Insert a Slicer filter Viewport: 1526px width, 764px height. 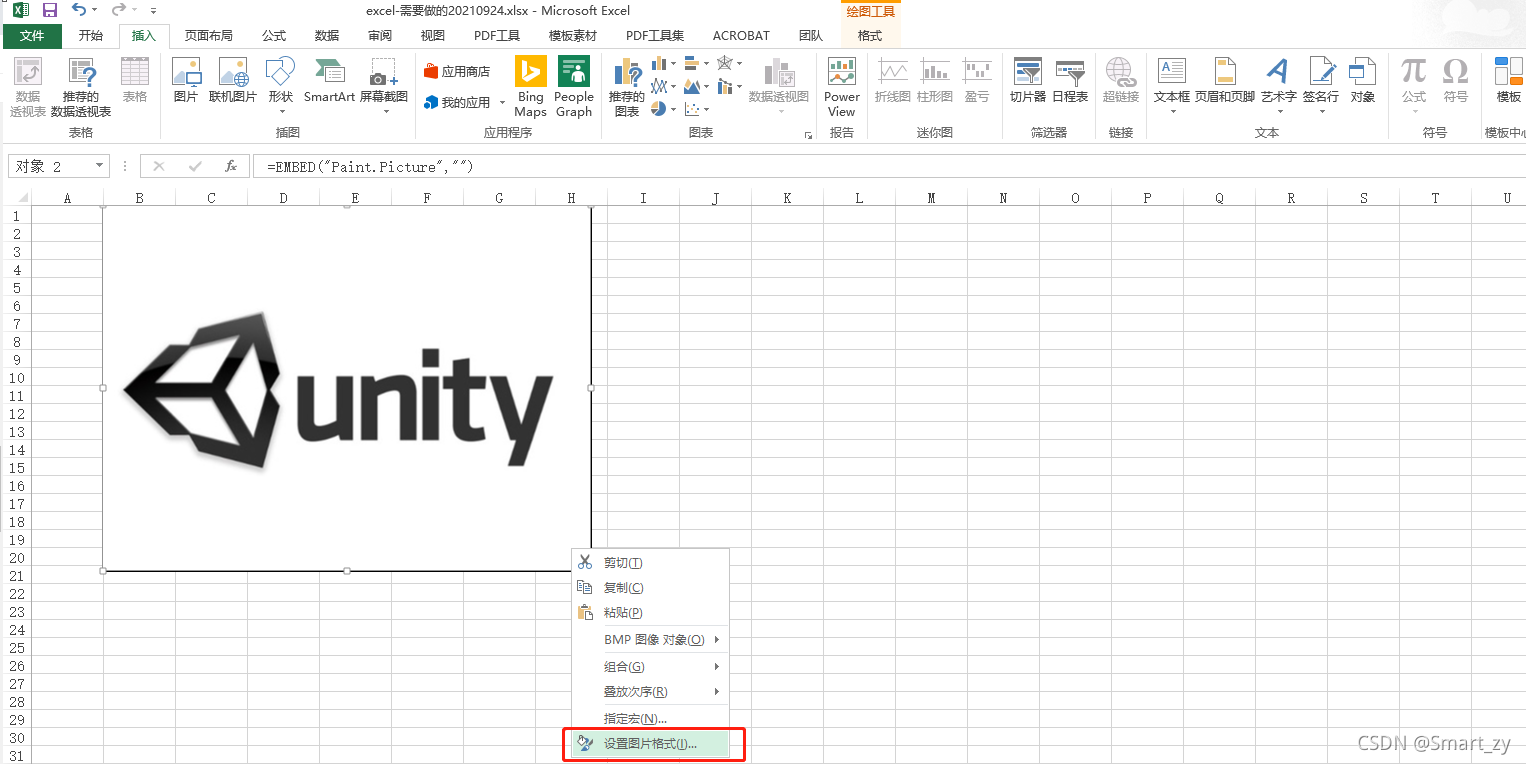(x=1028, y=80)
